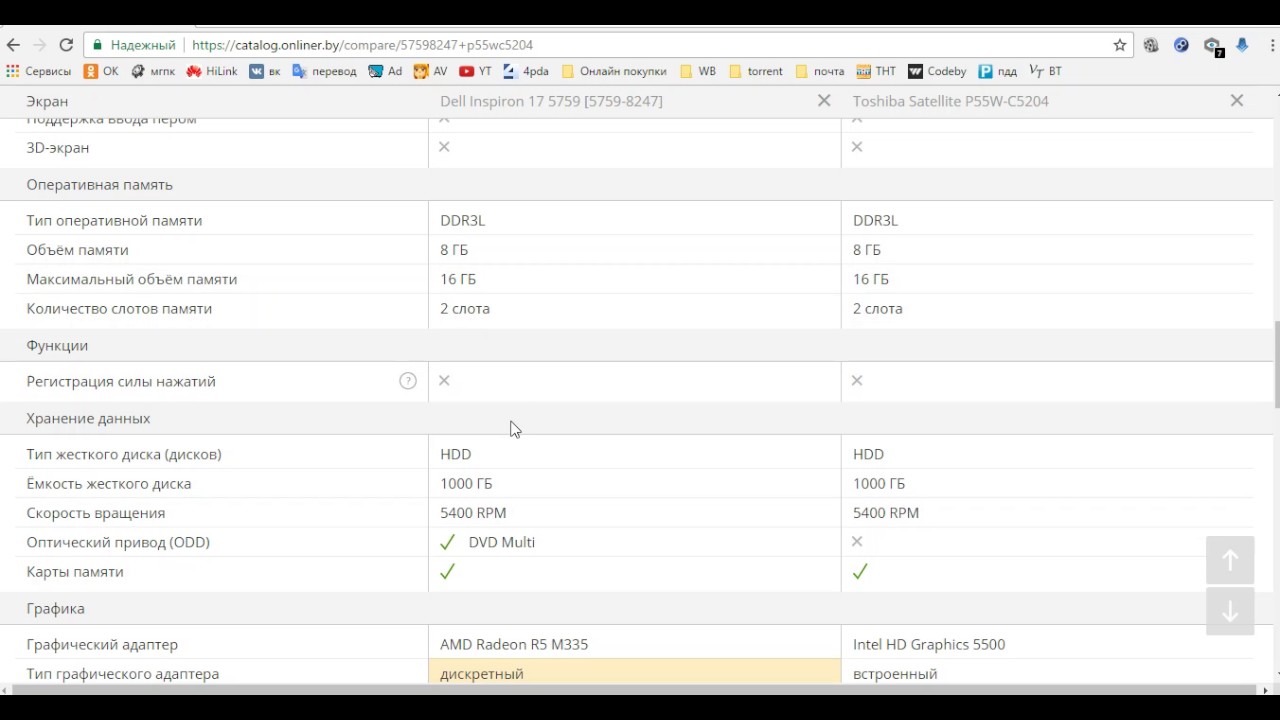Image resolution: width=1280 pixels, height=720 pixels.
Task: Click Dell's AMD Radeon R5 M335 cell
Action: pos(634,645)
